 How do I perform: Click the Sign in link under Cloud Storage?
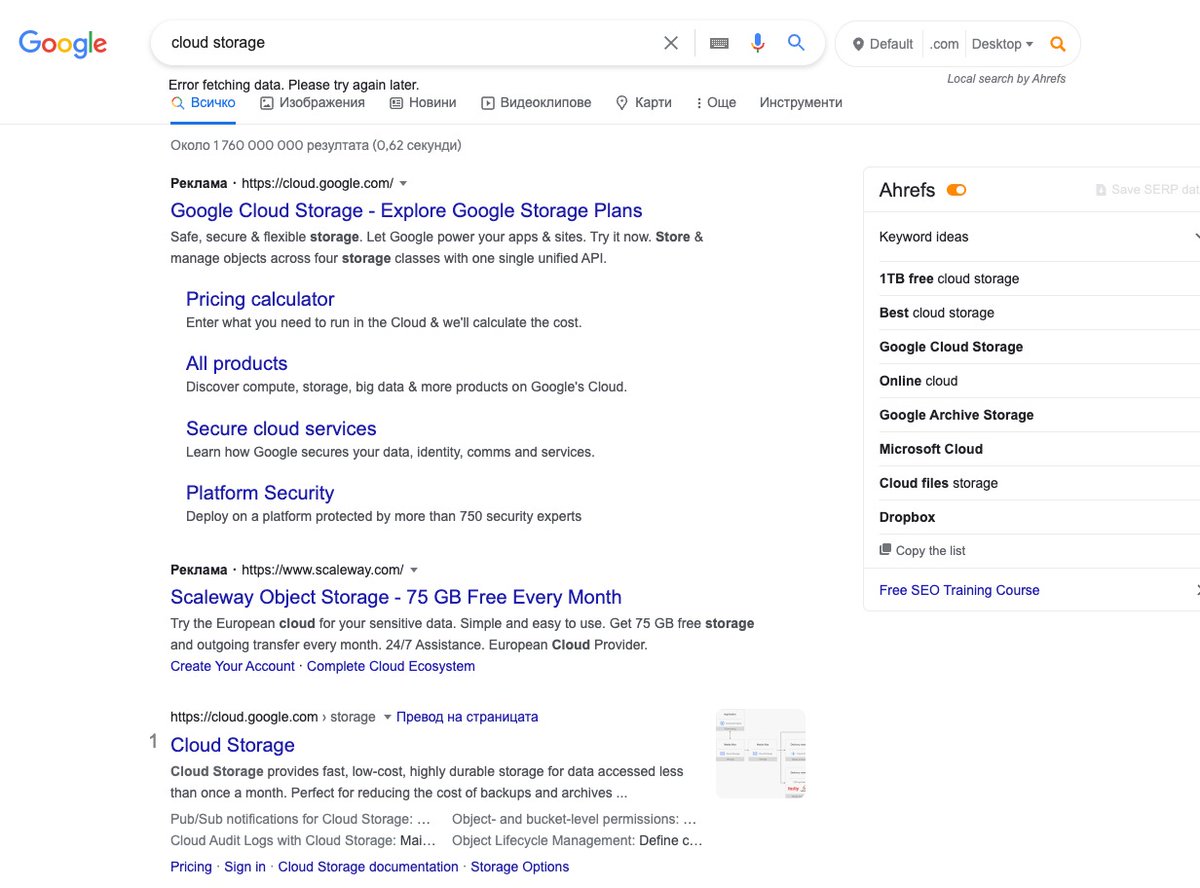(x=245, y=867)
